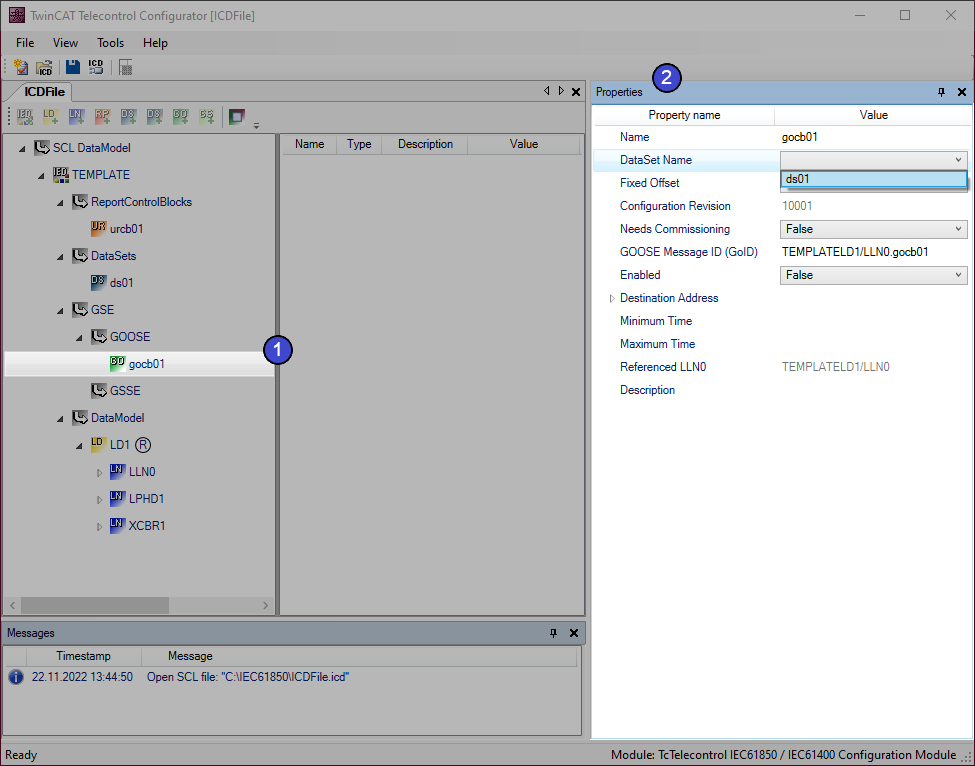Click the DS icon next to ds01
This screenshot has height=766, width=975.
pos(98,282)
